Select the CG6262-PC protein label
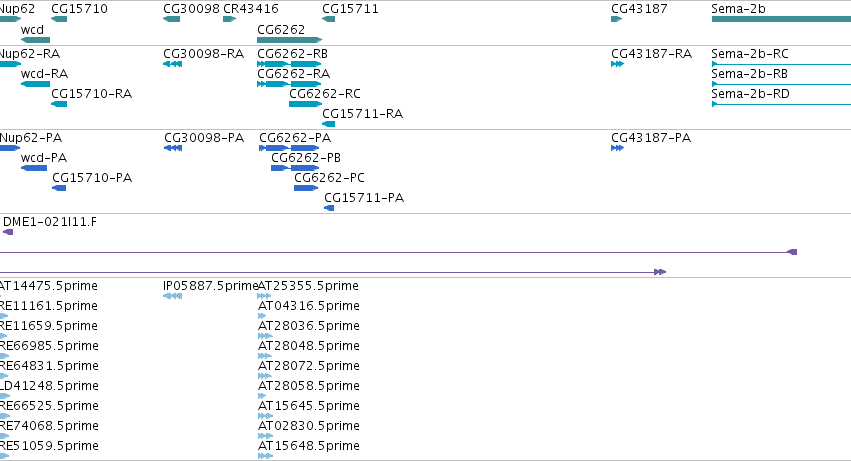851x461 pixels. coord(329,178)
